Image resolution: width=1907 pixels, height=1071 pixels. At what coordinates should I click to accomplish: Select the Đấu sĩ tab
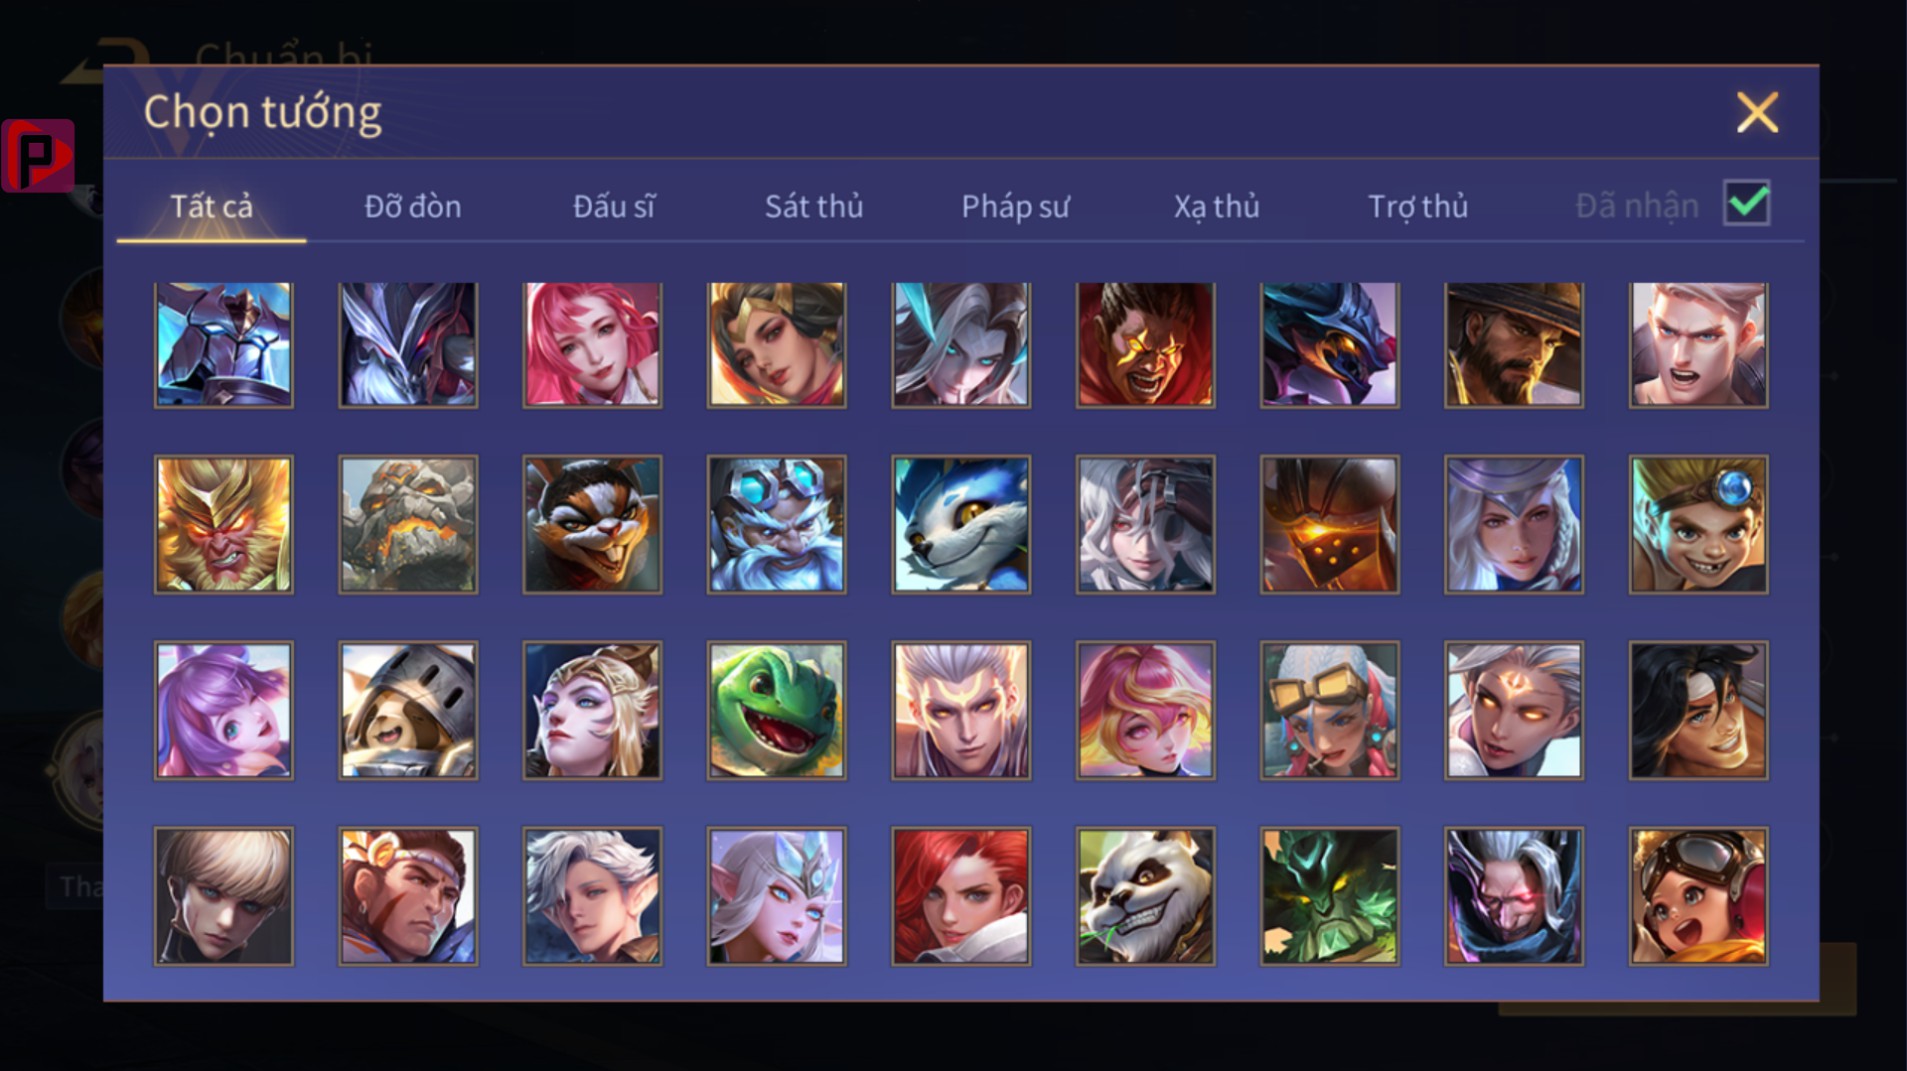[x=613, y=206]
